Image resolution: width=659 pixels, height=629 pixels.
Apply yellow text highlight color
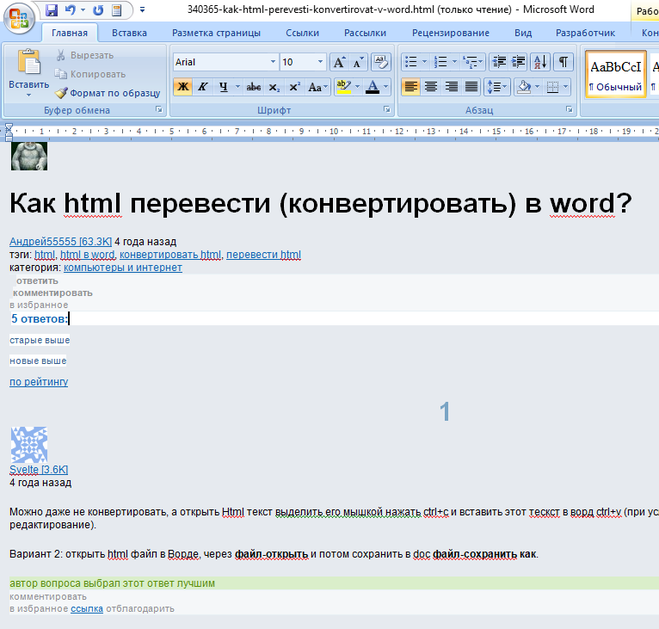[x=344, y=87]
